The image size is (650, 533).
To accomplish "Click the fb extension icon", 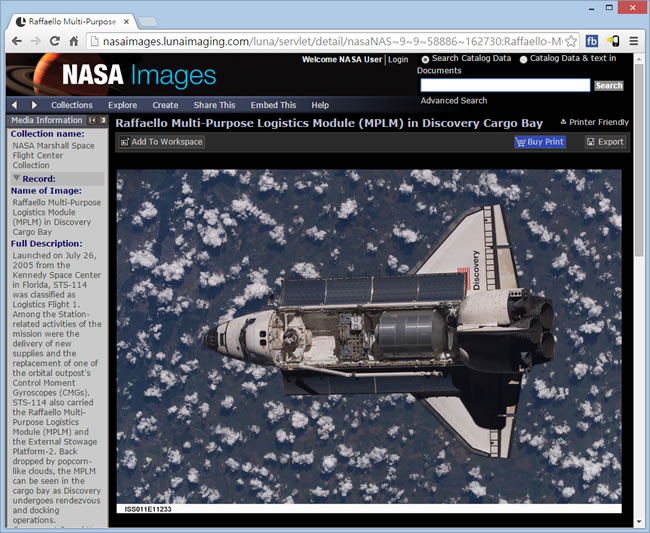I will point(592,41).
